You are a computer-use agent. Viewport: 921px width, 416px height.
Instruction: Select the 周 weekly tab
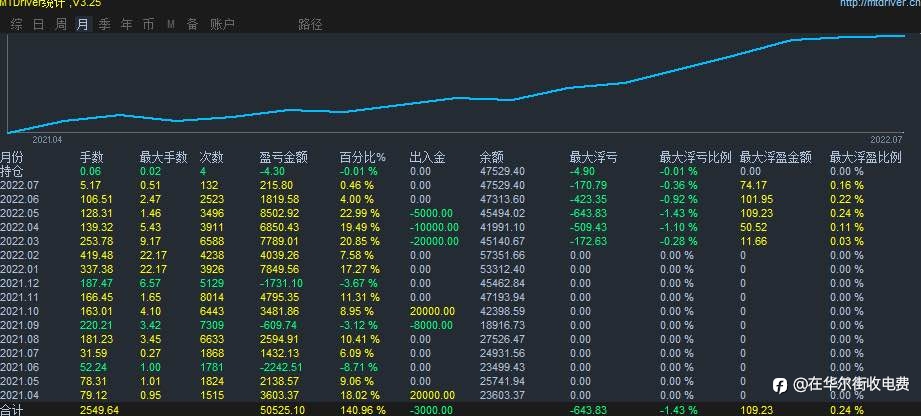60,25
